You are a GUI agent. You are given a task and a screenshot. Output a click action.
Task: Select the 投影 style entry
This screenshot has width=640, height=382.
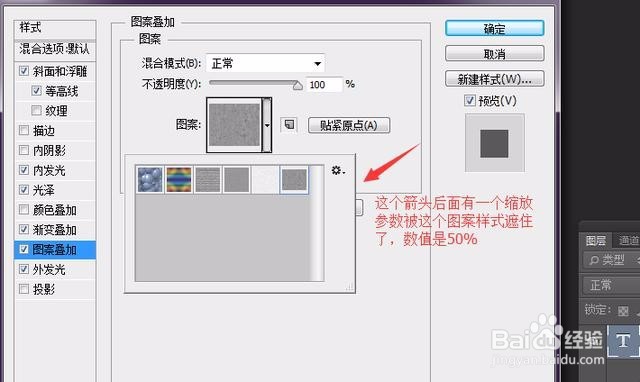pyautogui.click(x=44, y=289)
